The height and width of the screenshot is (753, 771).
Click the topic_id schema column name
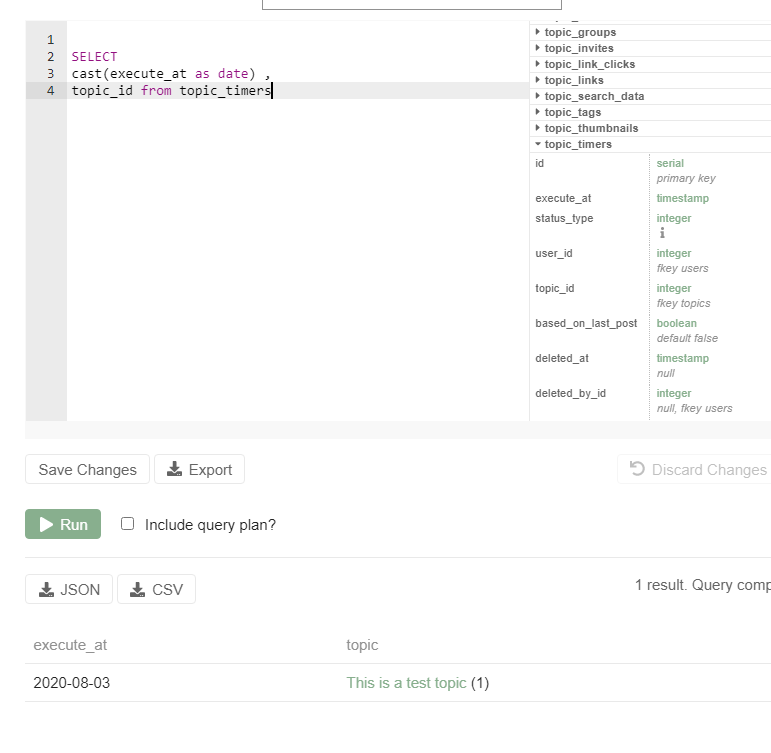(x=555, y=288)
